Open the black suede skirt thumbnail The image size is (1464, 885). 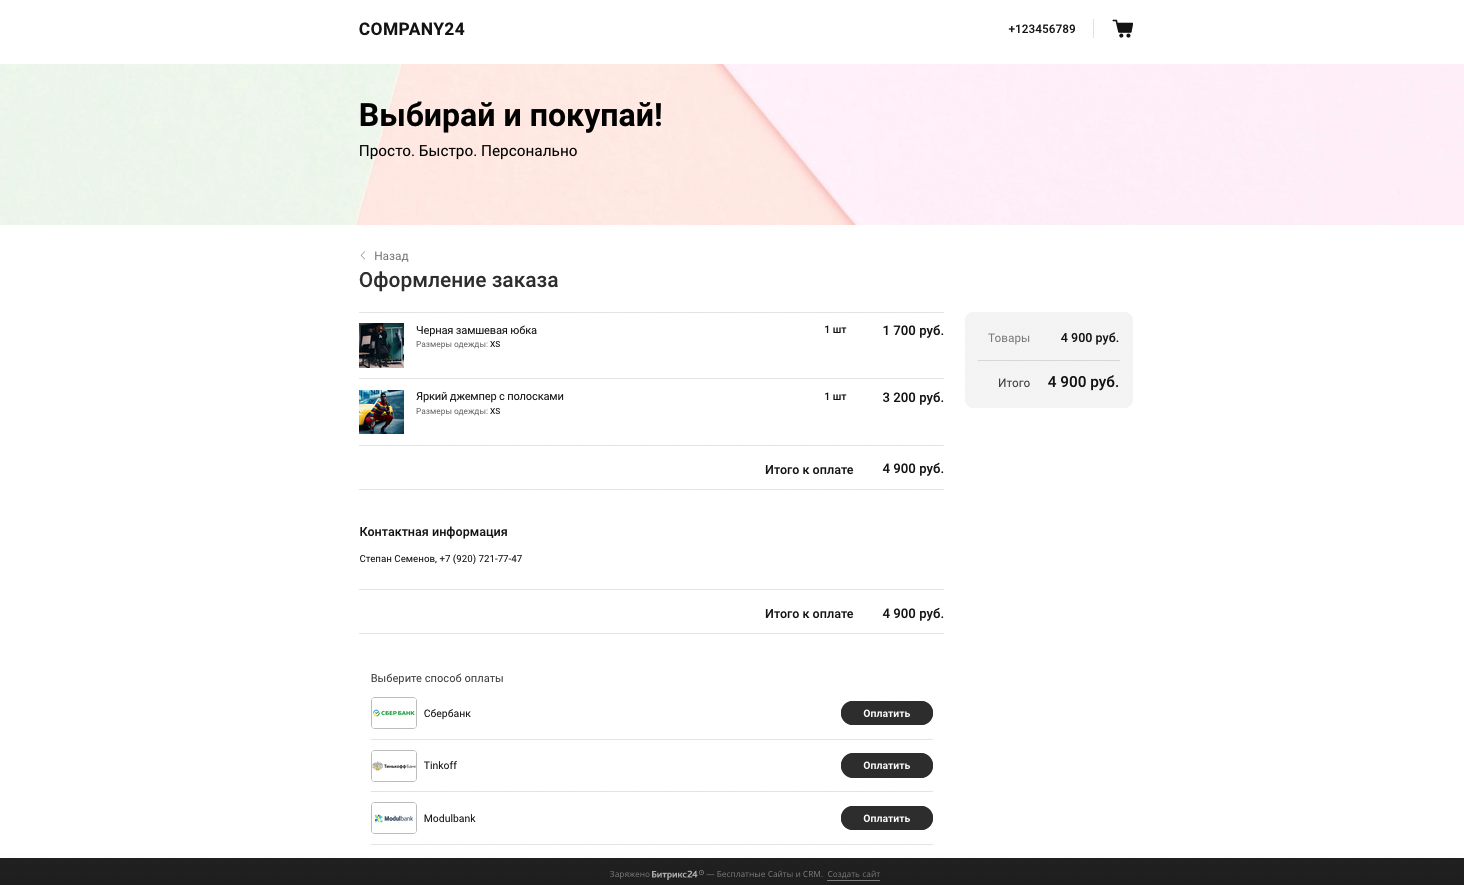point(381,345)
